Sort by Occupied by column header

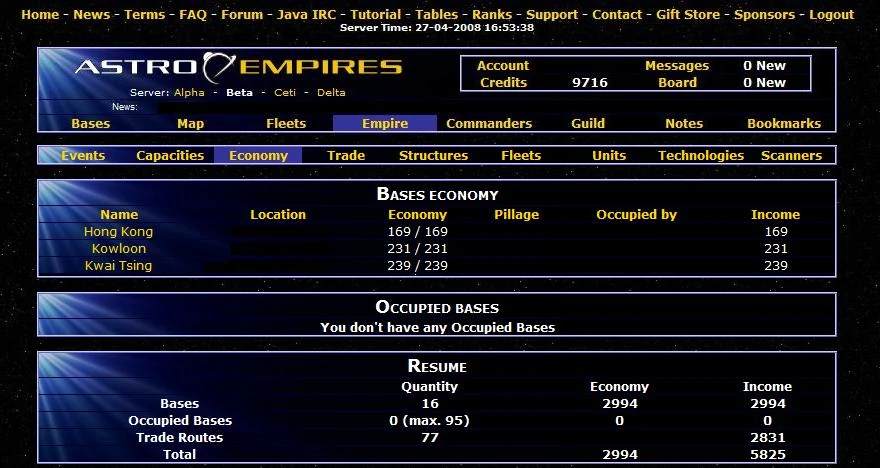click(636, 214)
